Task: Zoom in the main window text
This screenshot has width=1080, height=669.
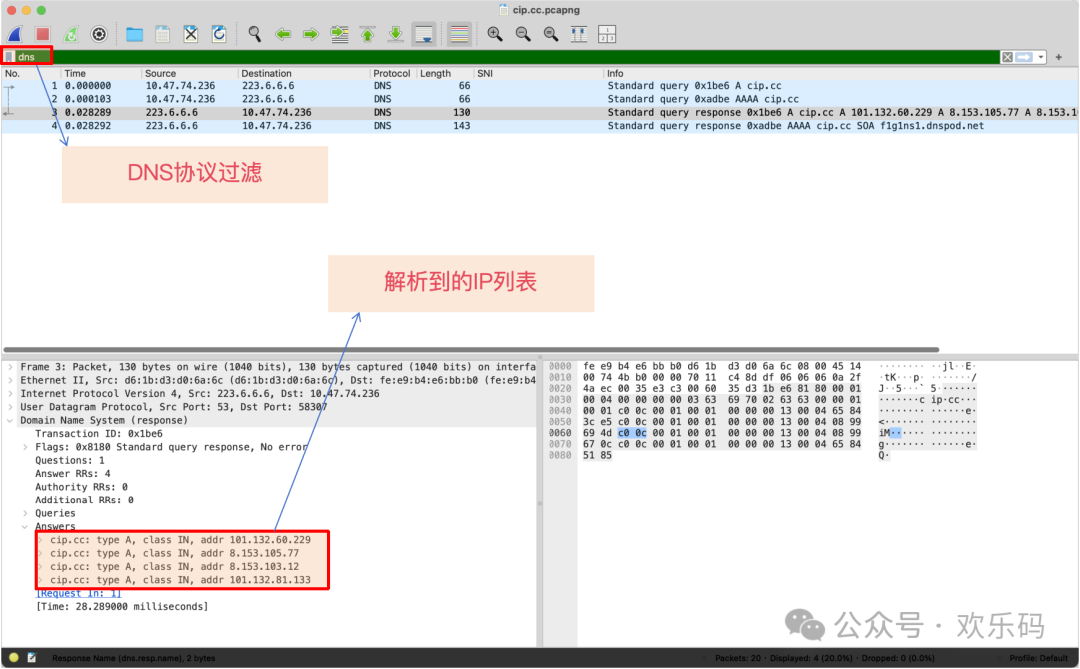Action: click(495, 34)
